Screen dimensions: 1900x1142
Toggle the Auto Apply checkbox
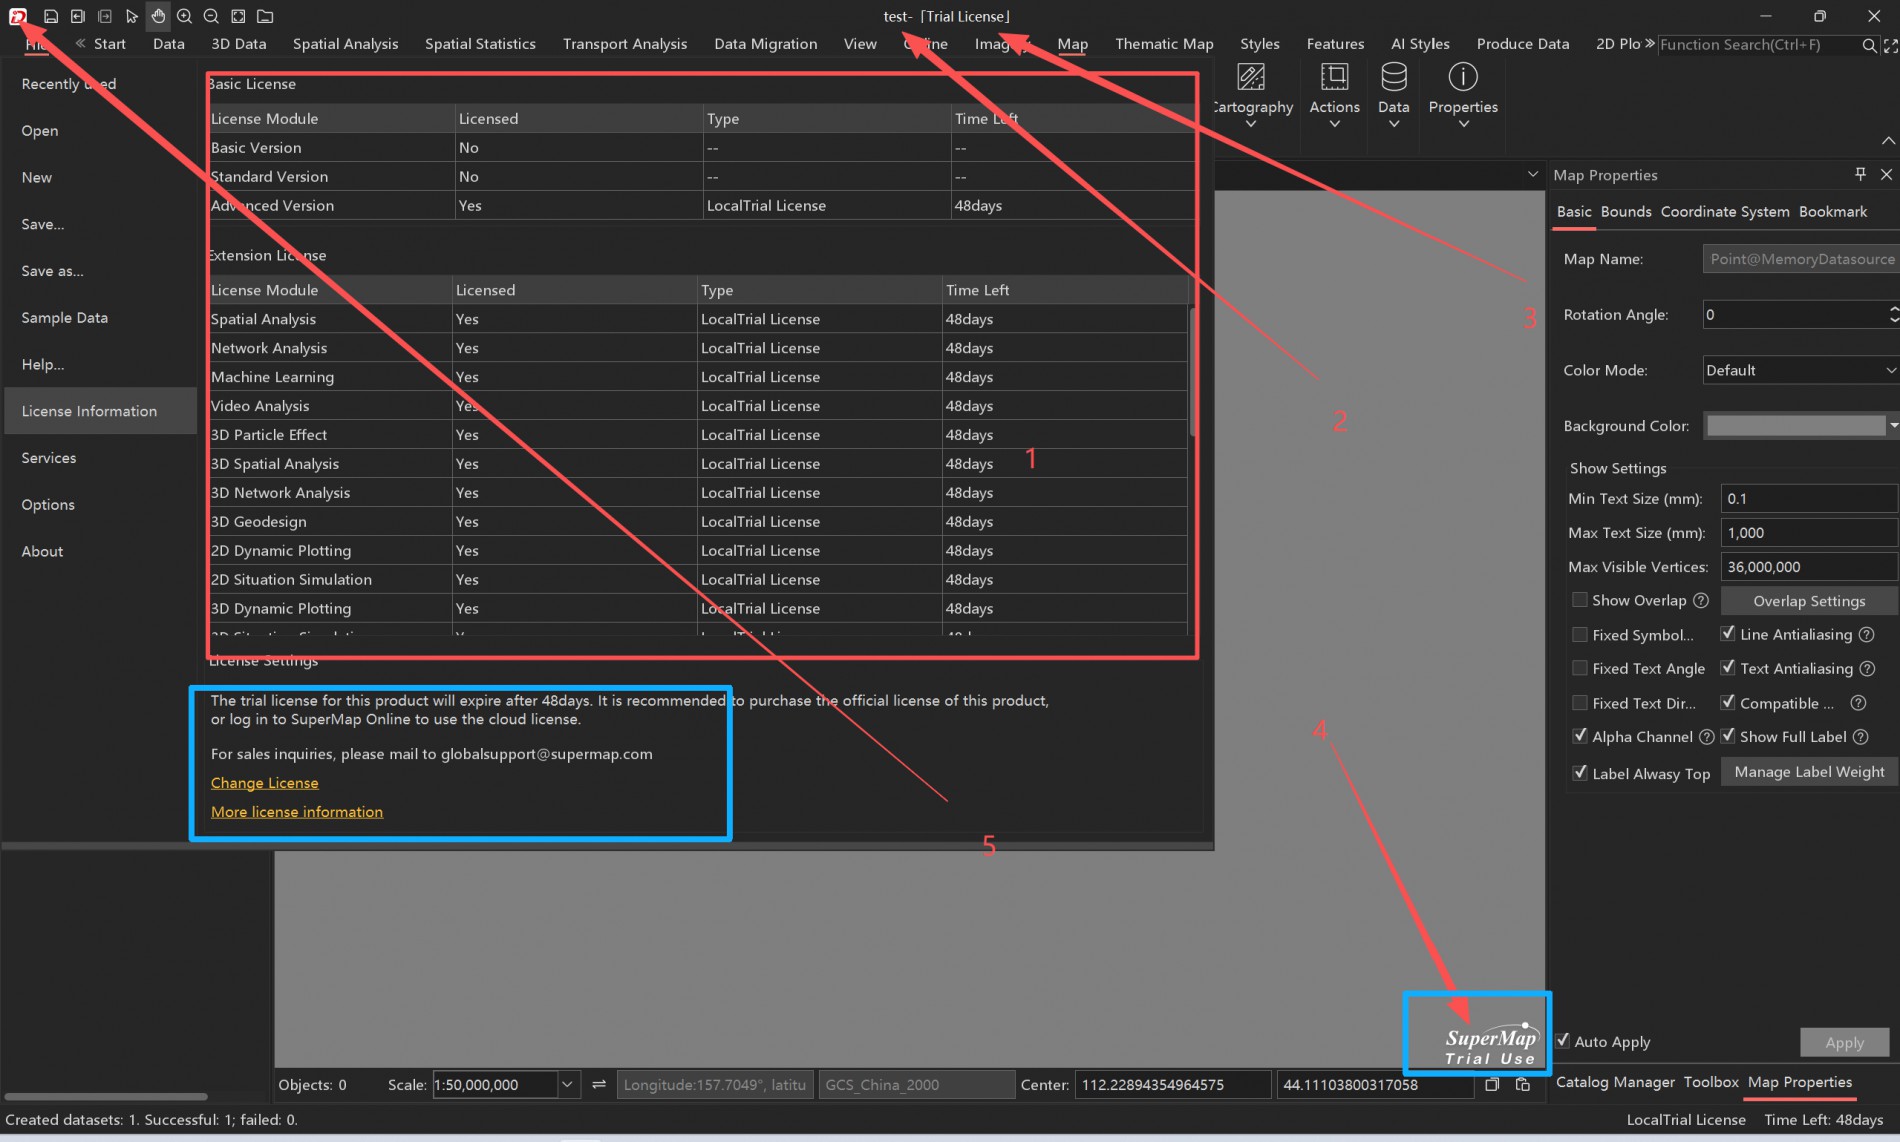click(x=1563, y=1041)
